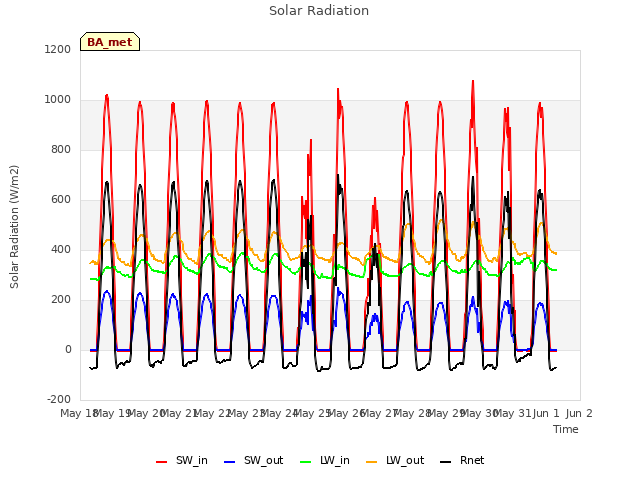
Task: Toggle the LW_out legend entry
Action: pos(395,461)
